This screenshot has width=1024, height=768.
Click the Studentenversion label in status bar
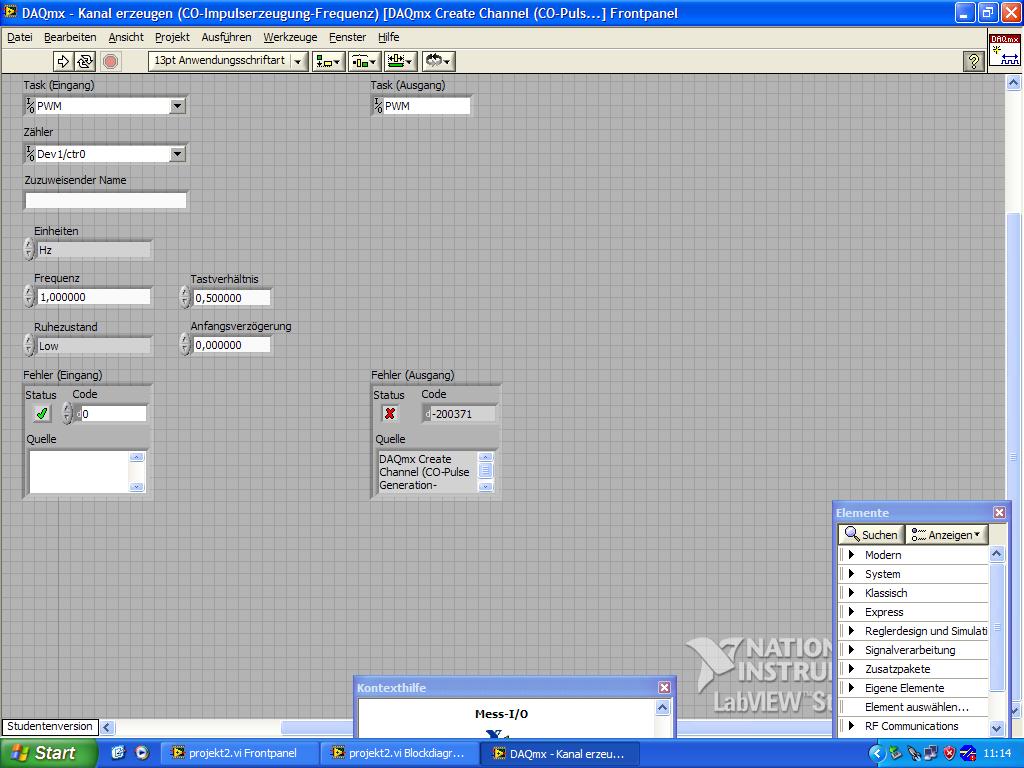50,726
